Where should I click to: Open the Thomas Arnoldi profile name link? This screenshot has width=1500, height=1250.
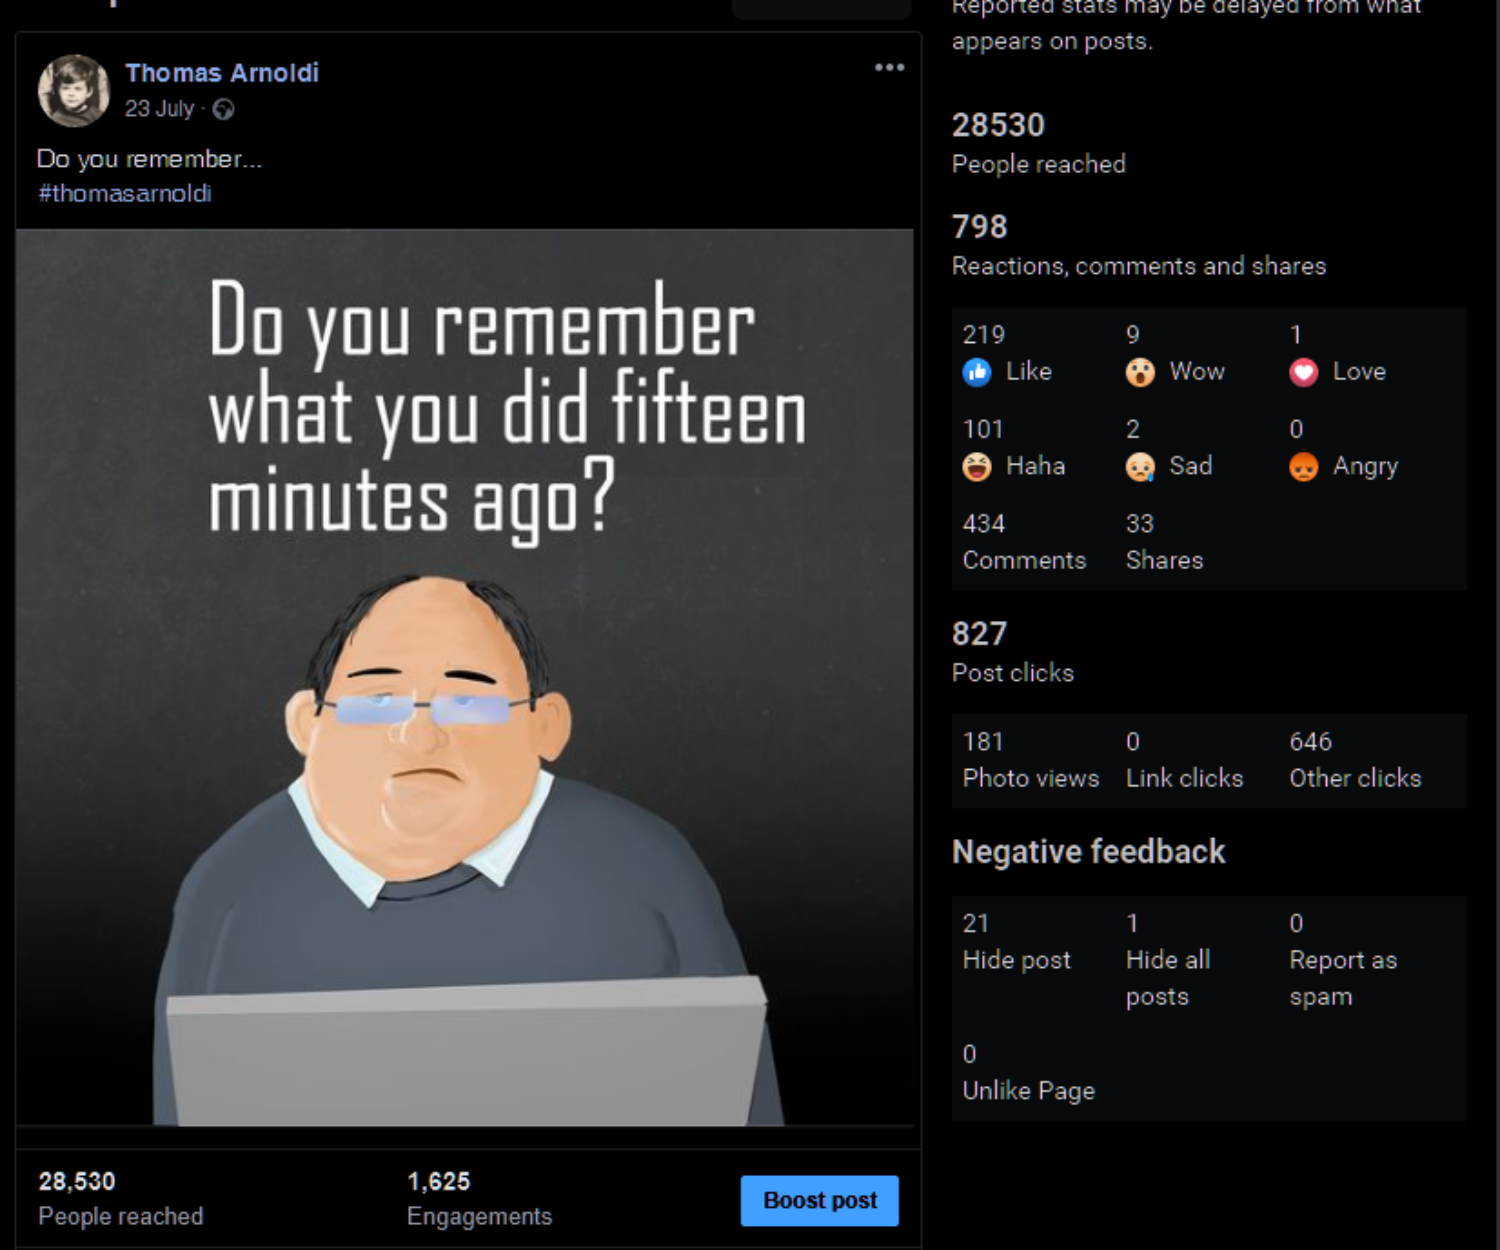pyautogui.click(x=222, y=73)
